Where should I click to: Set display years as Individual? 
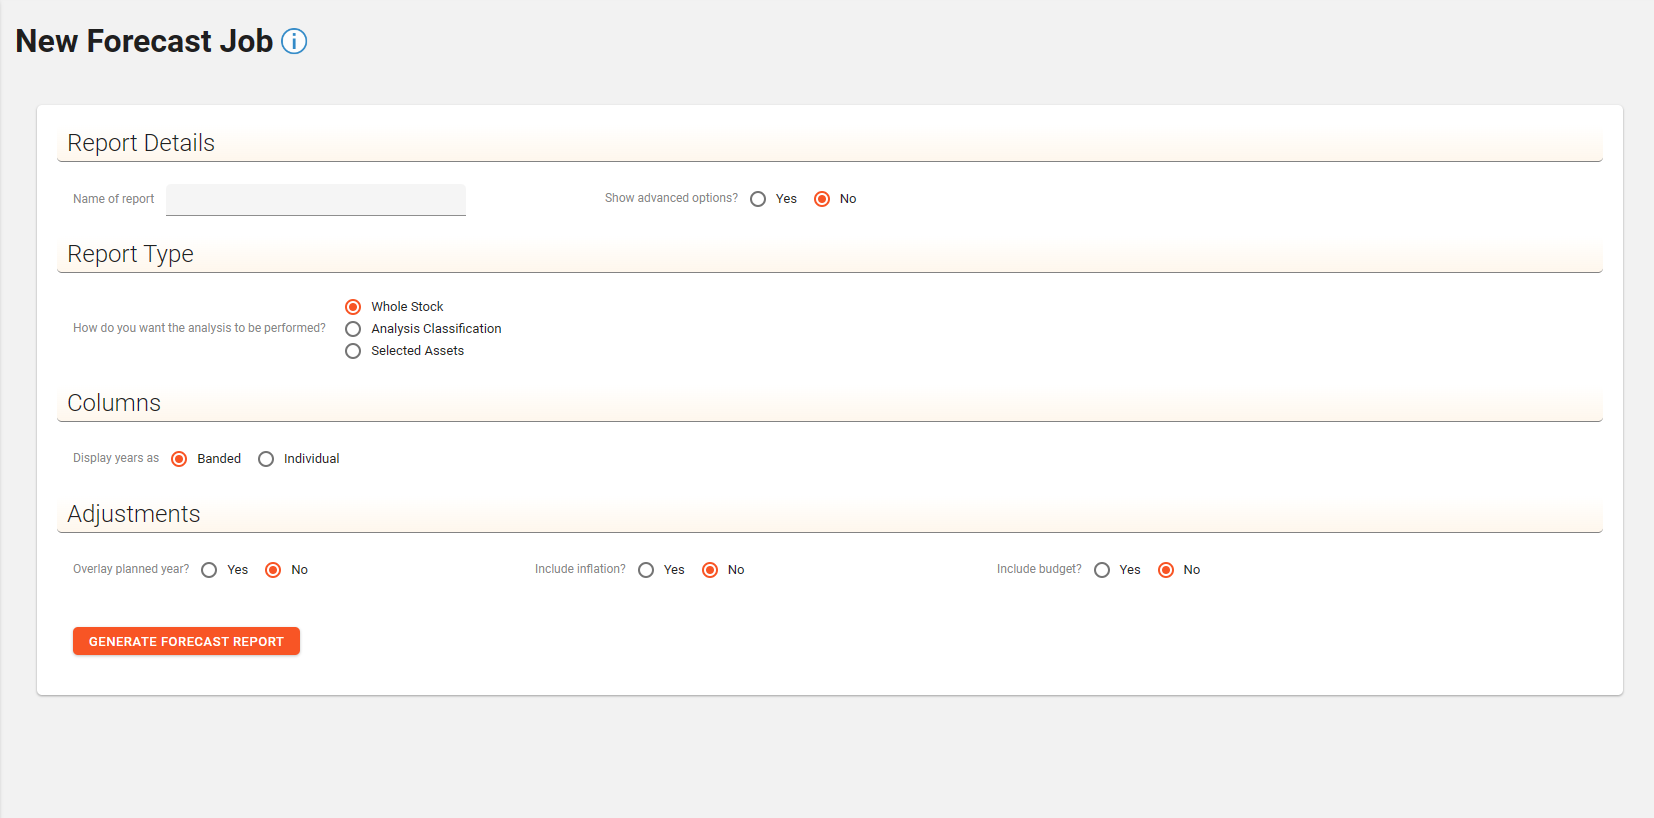[266, 459]
